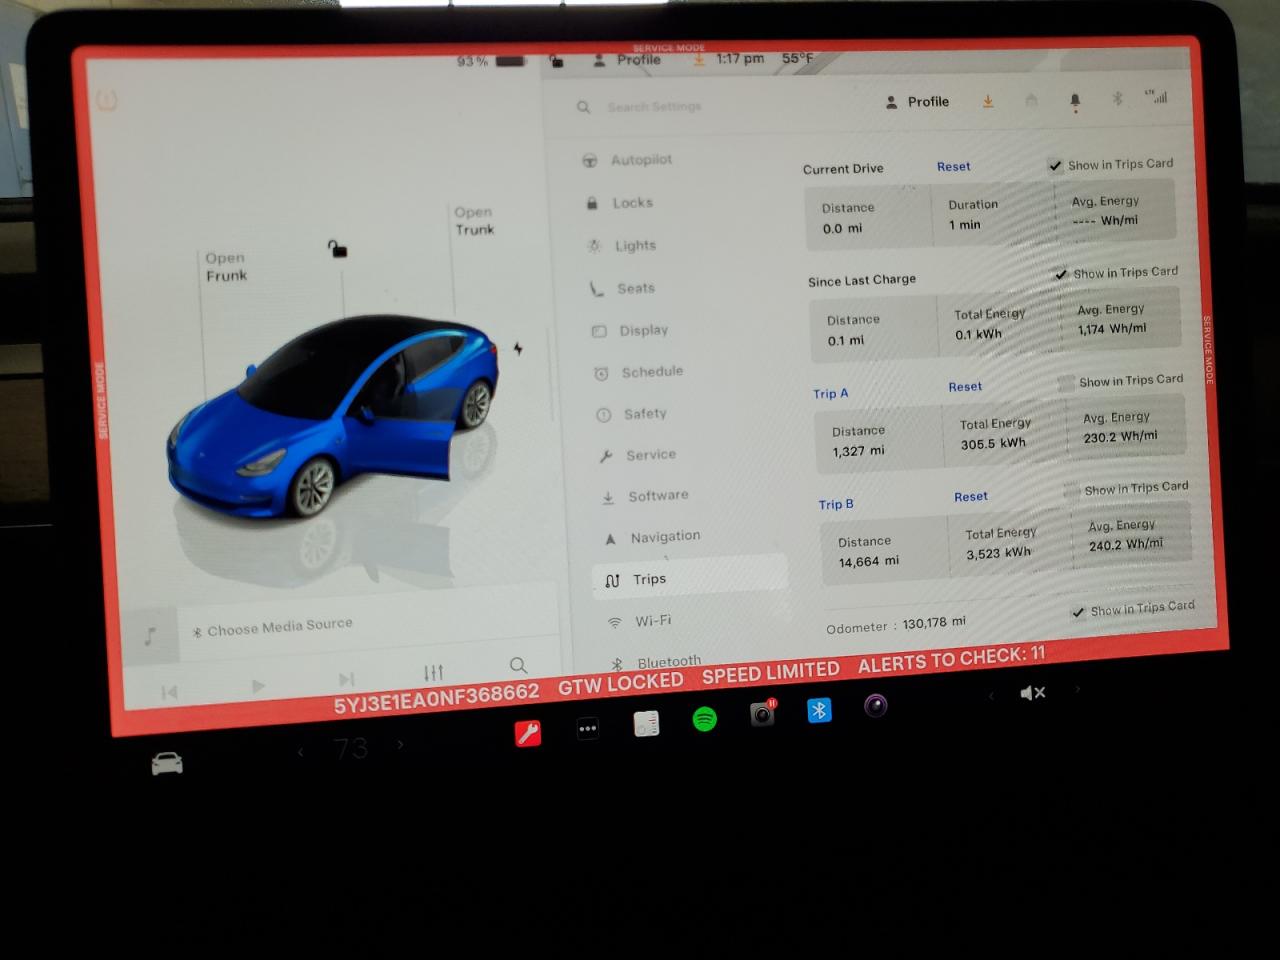Open Seats settings in sidebar
Image resolution: width=1280 pixels, height=960 pixels.
597,288
